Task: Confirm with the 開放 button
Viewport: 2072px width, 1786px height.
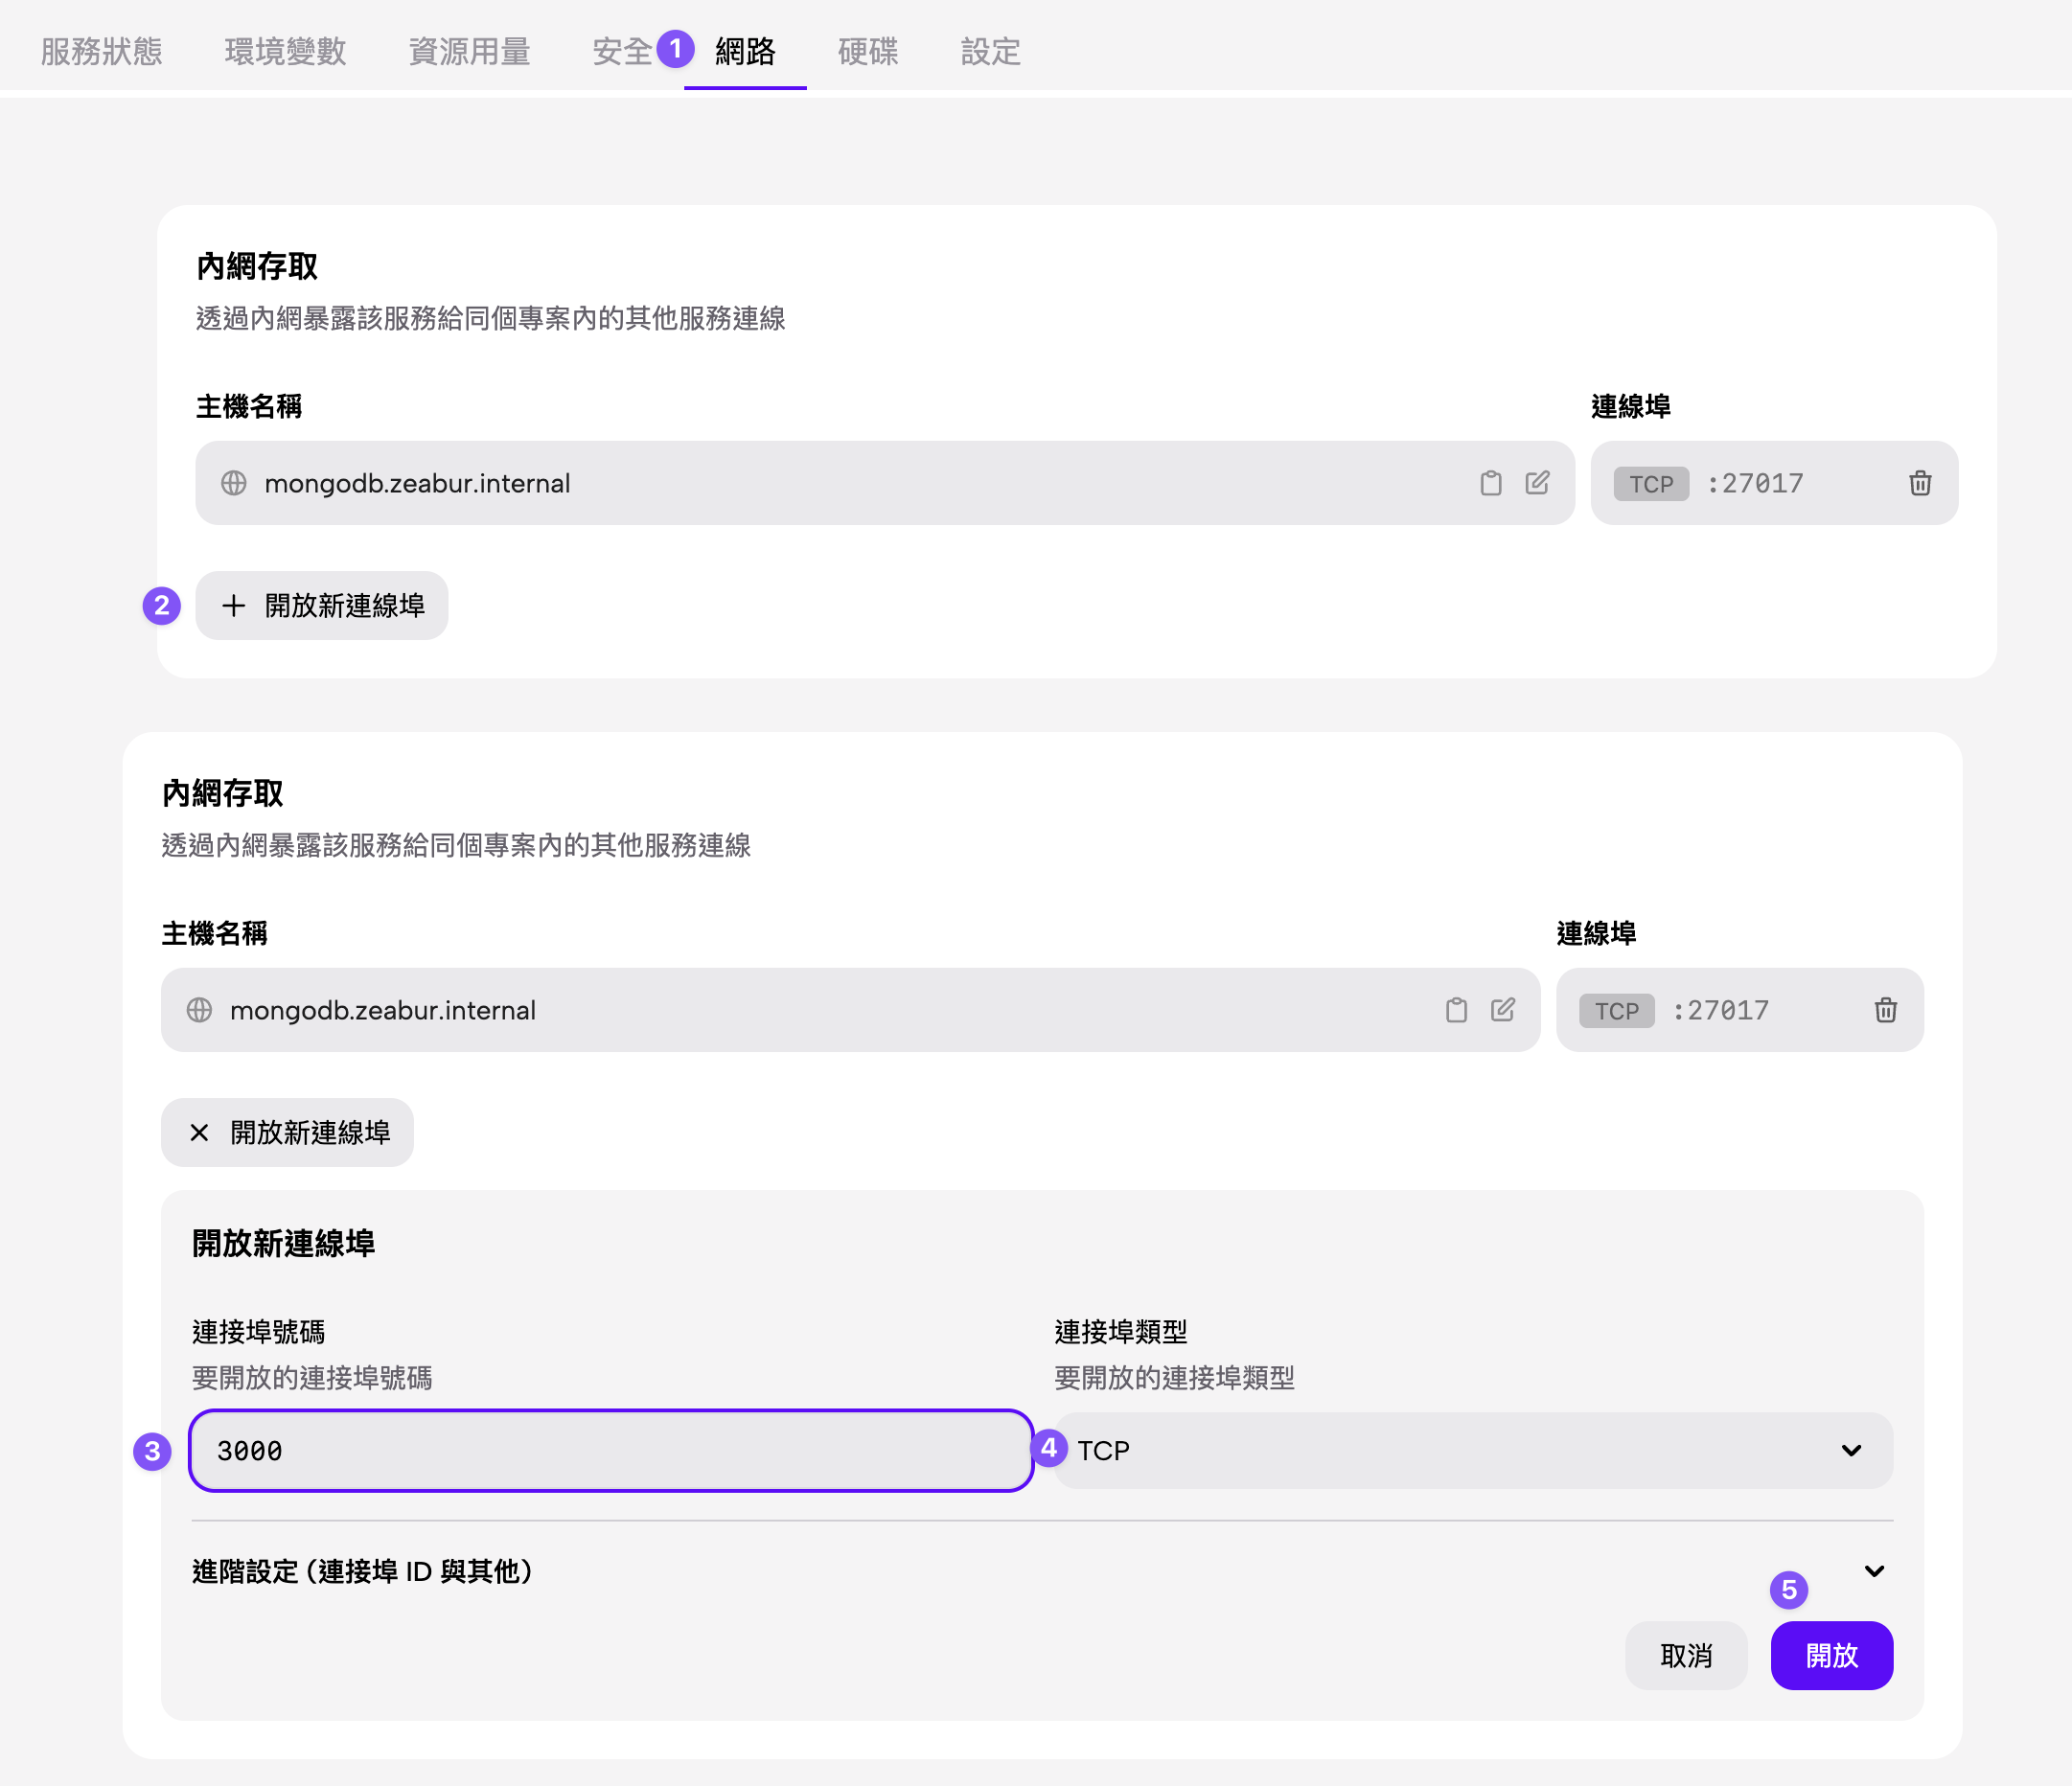Action: [1831, 1655]
